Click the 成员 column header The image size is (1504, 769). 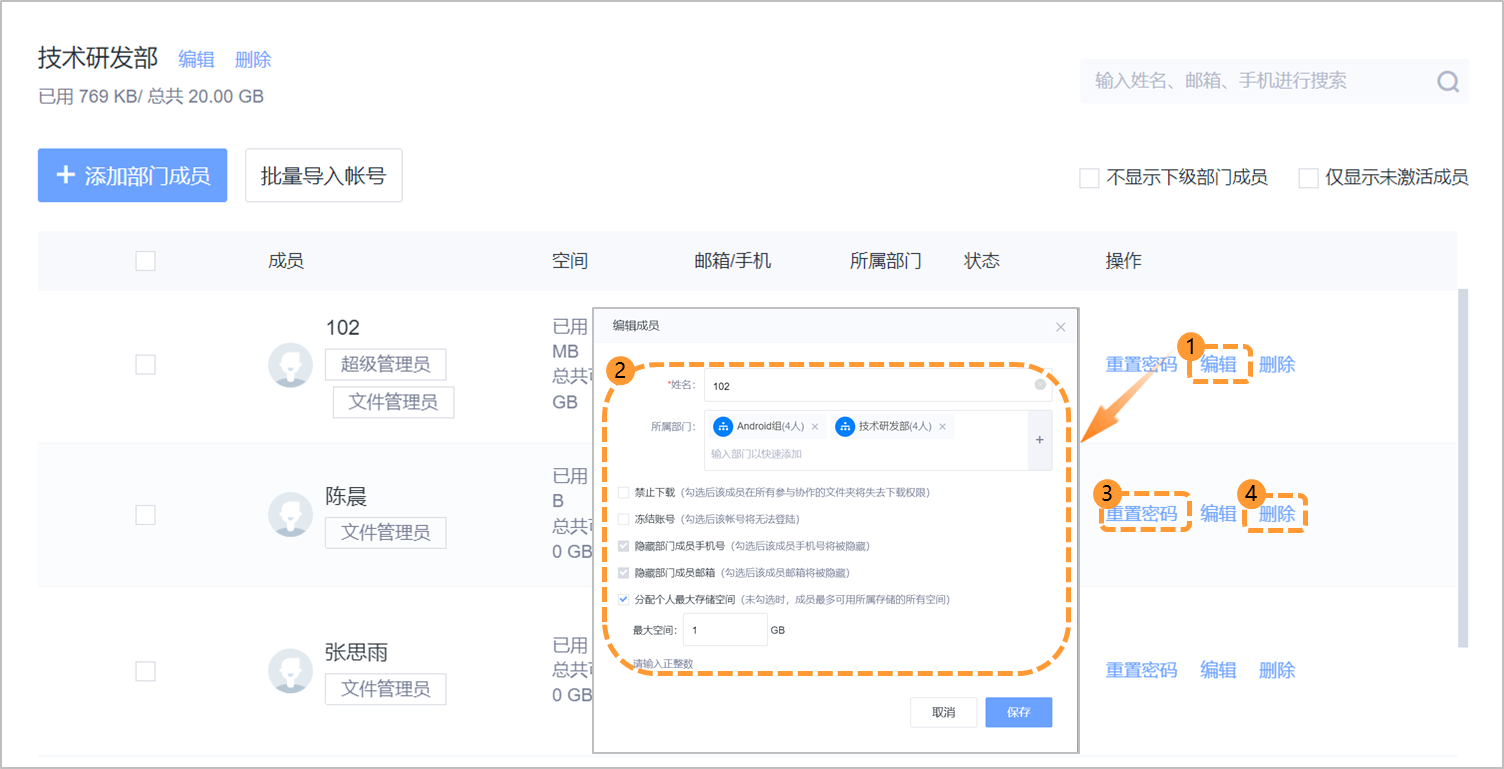tap(286, 261)
